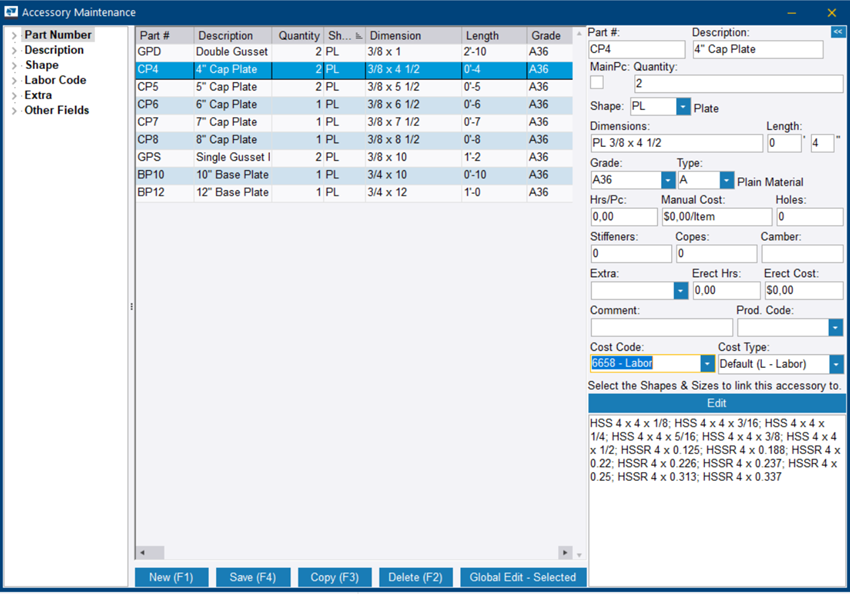This screenshot has height=594, width=850.
Task: Collapse the details panel with the << chevron
Action: [x=838, y=32]
